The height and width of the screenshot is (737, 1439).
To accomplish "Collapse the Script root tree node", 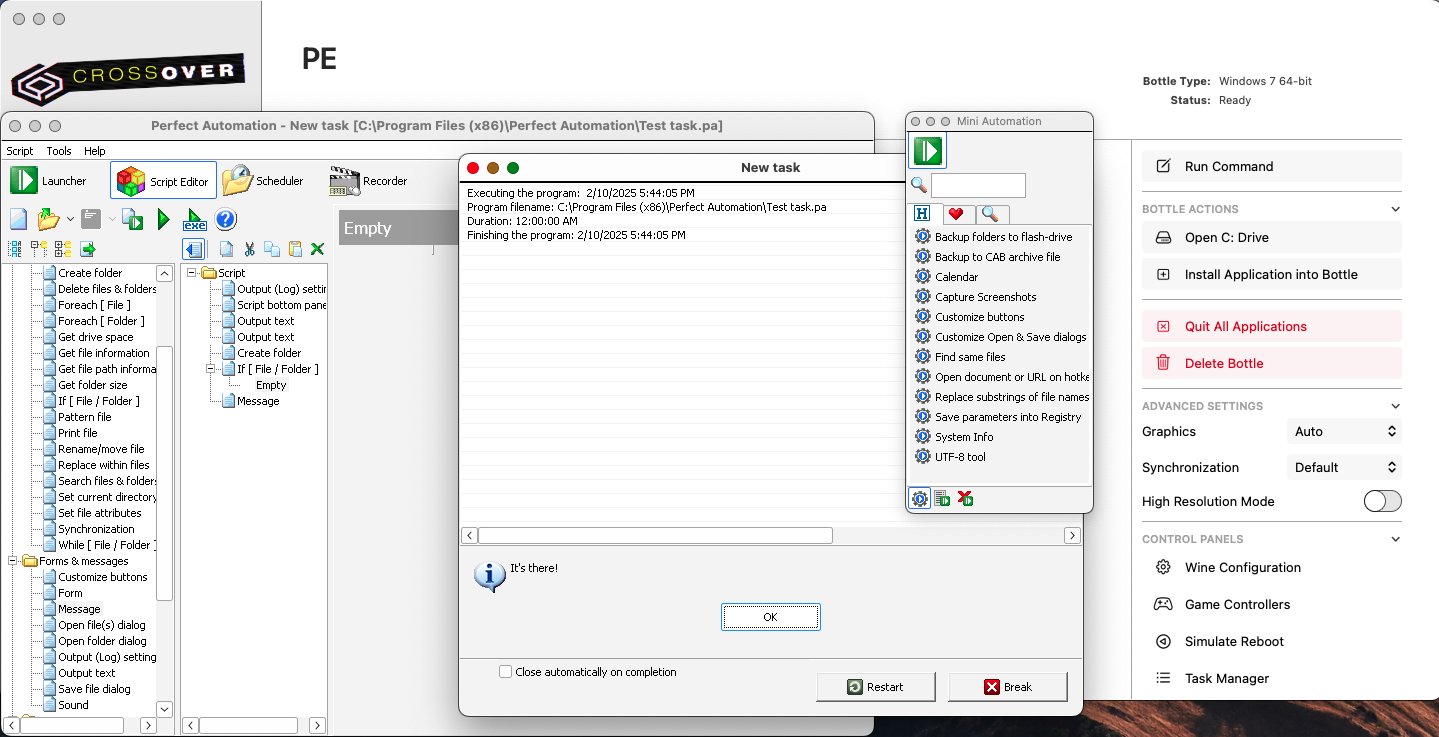I will tap(192, 273).
